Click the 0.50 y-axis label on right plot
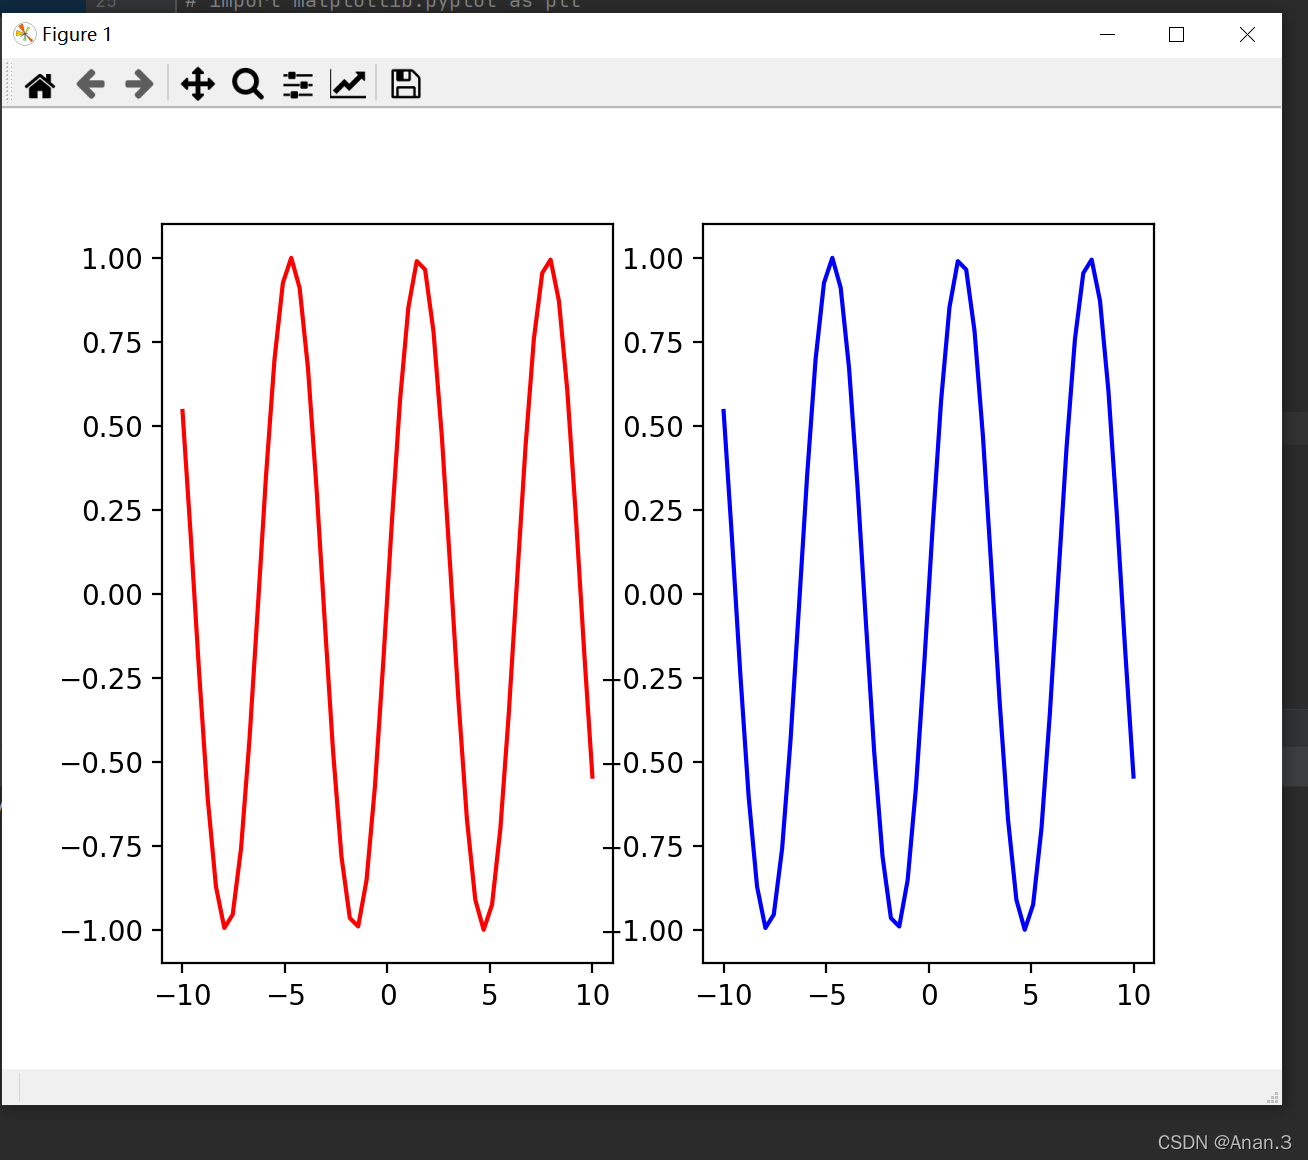The image size is (1308, 1160). tap(653, 427)
